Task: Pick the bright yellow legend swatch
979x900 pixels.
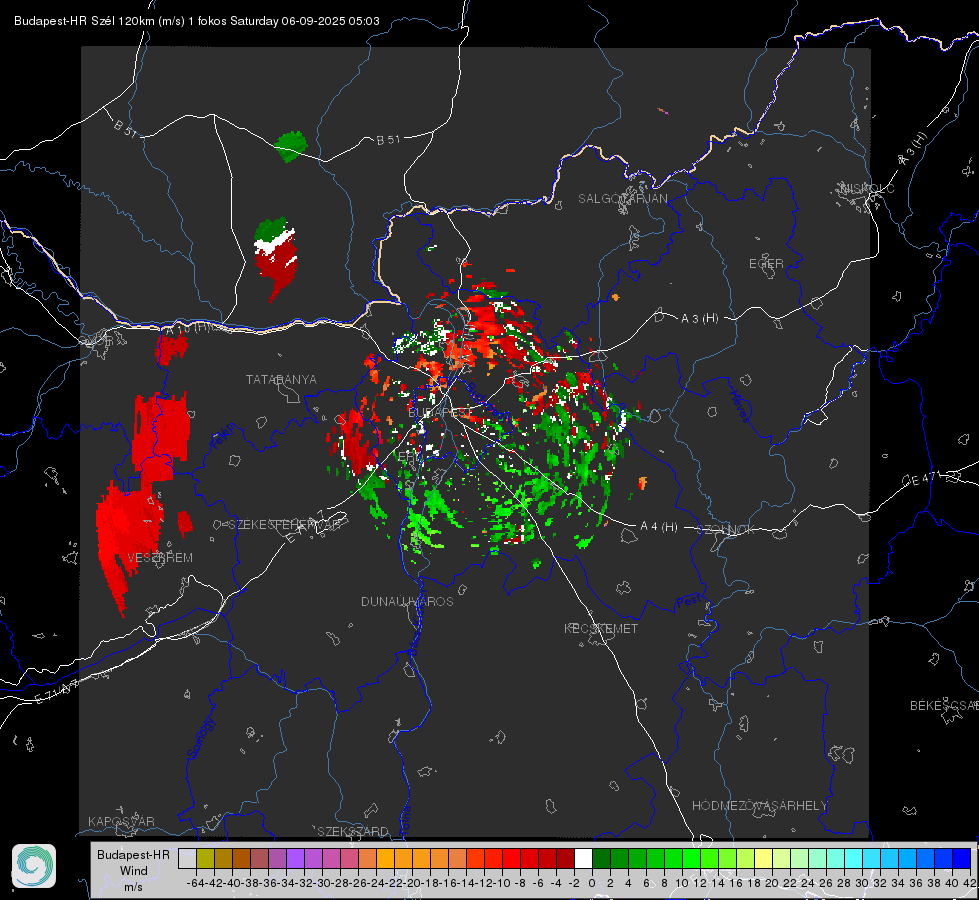Action: point(764,858)
